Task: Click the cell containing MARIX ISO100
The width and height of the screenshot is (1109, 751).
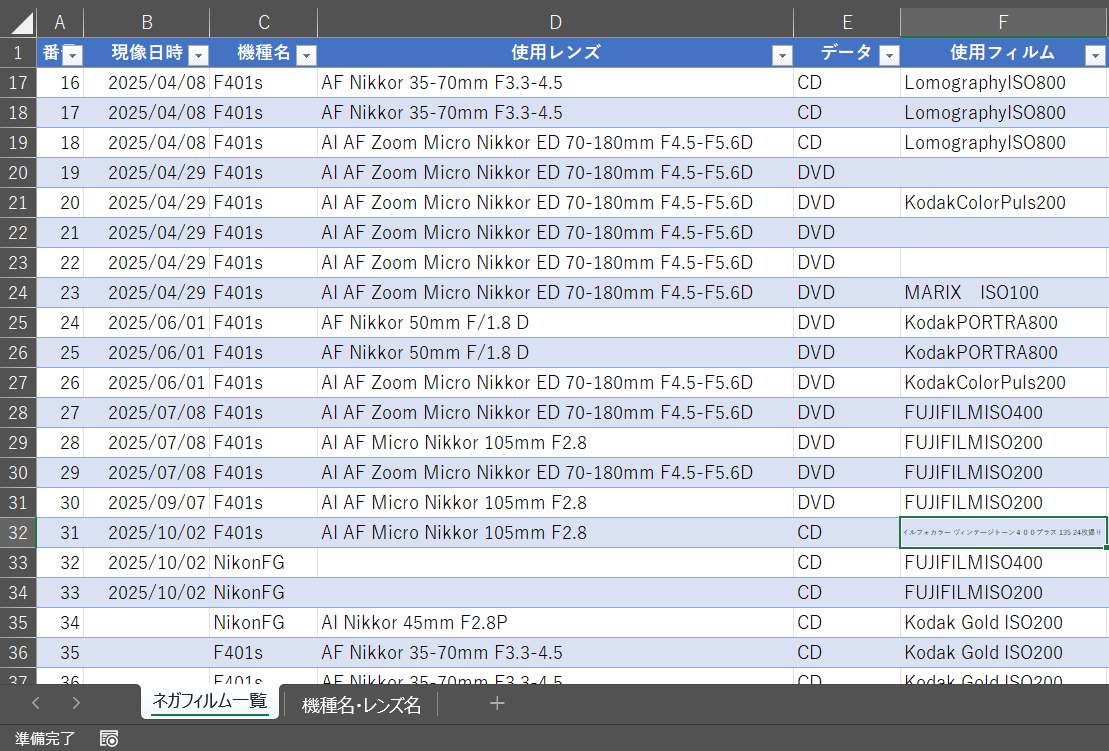Action: click(x=1003, y=293)
